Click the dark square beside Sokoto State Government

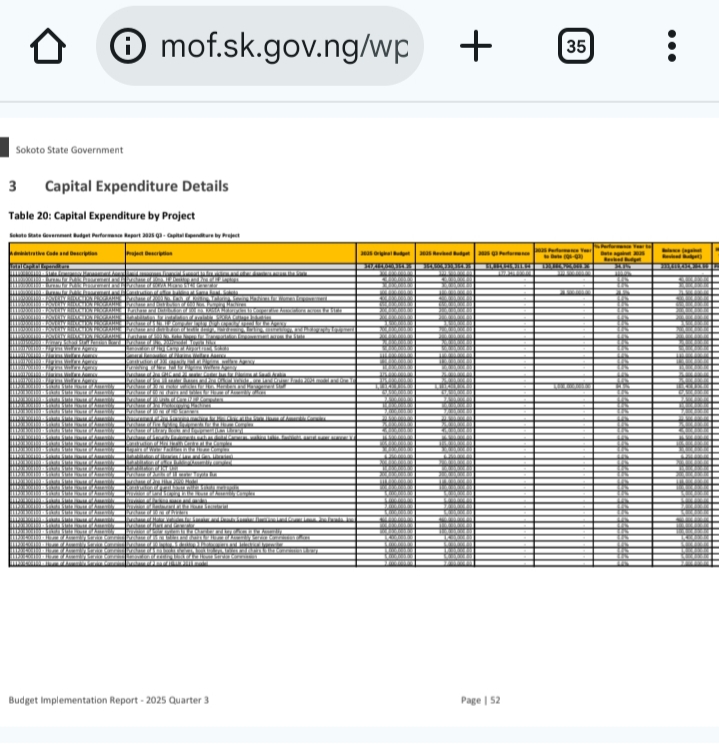[4, 150]
